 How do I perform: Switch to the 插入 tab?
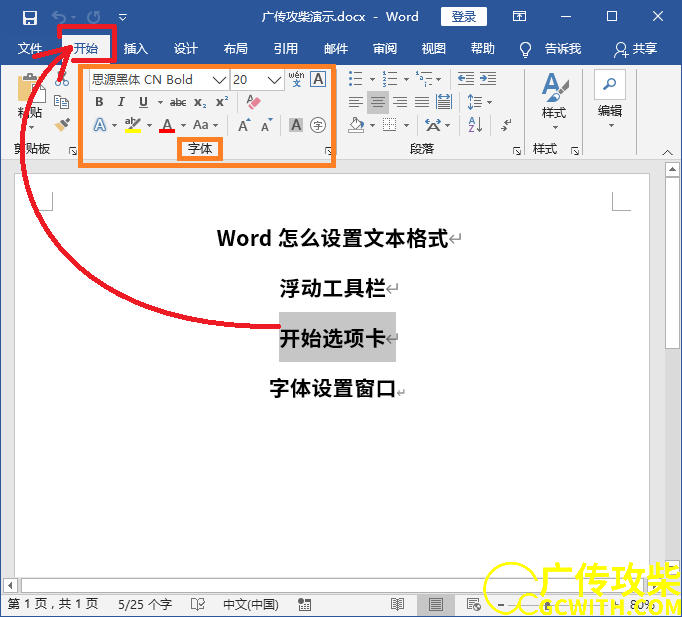pyautogui.click(x=135, y=48)
